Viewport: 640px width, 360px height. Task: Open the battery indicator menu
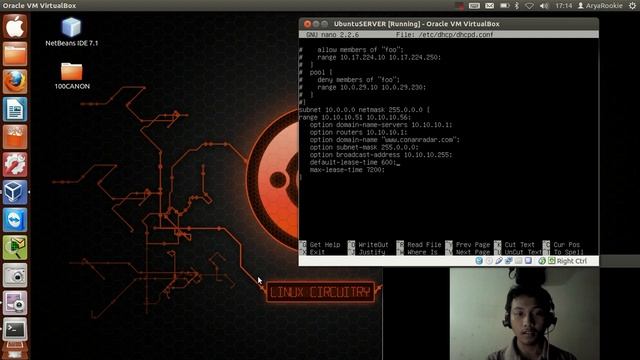coord(504,6)
